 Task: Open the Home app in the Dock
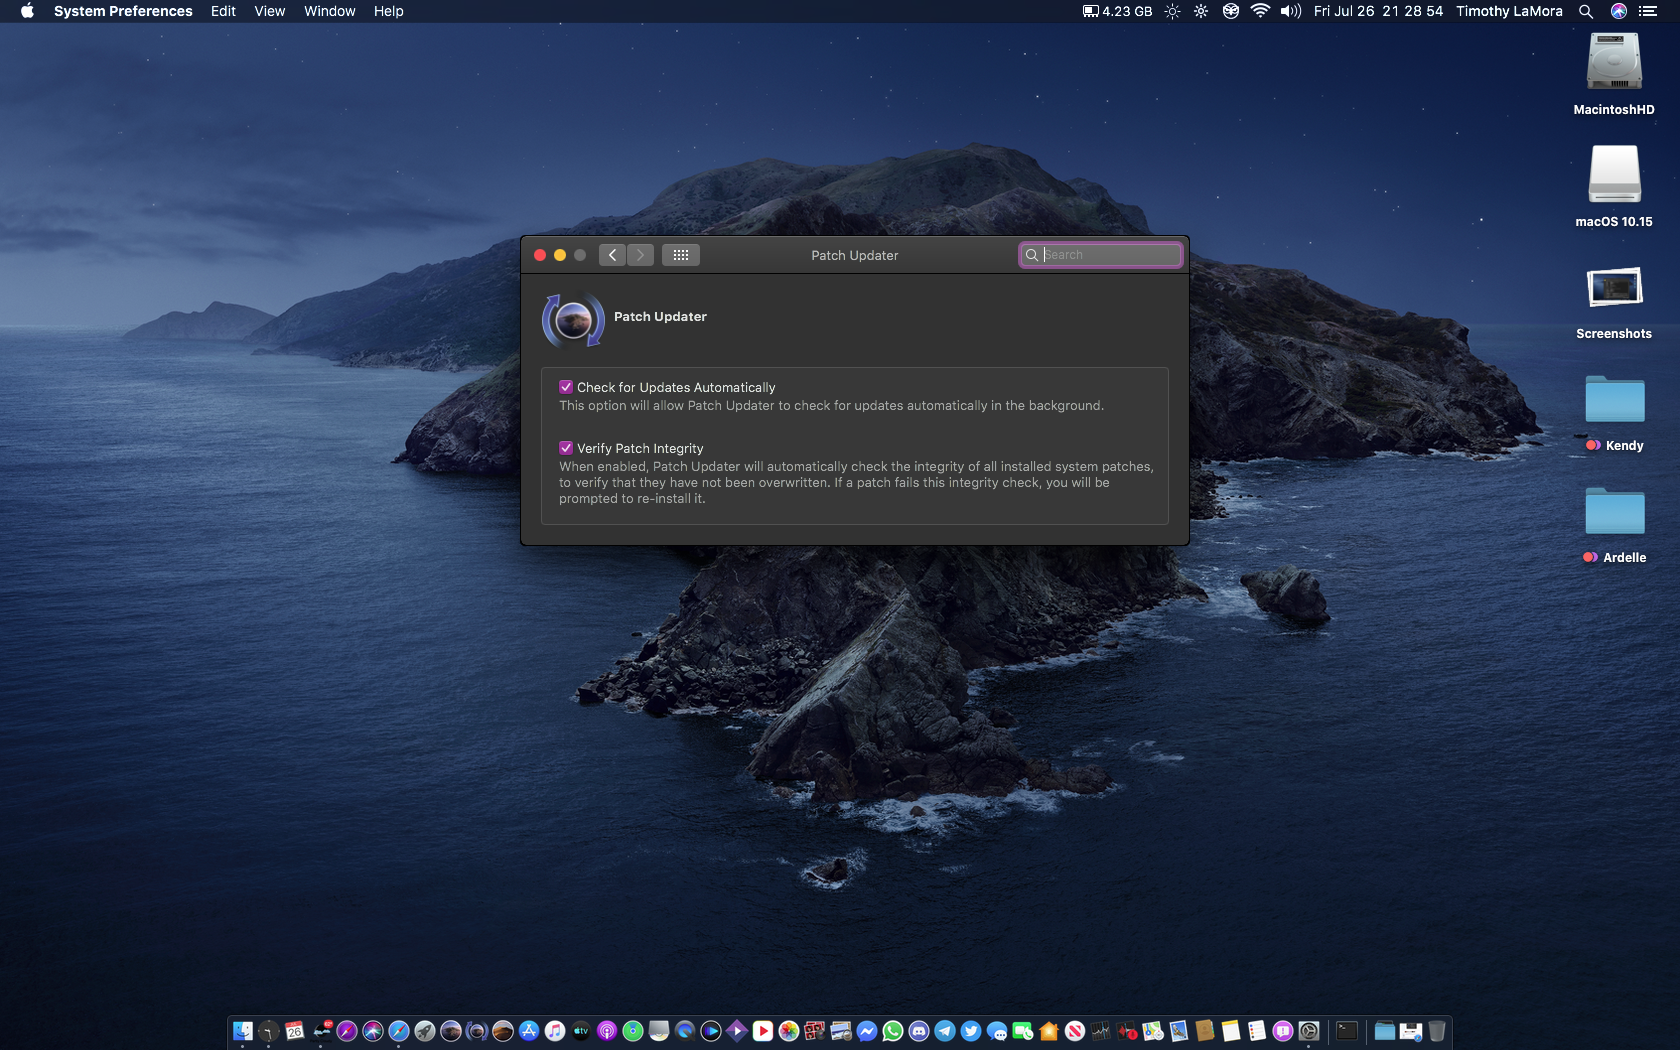(1049, 1031)
